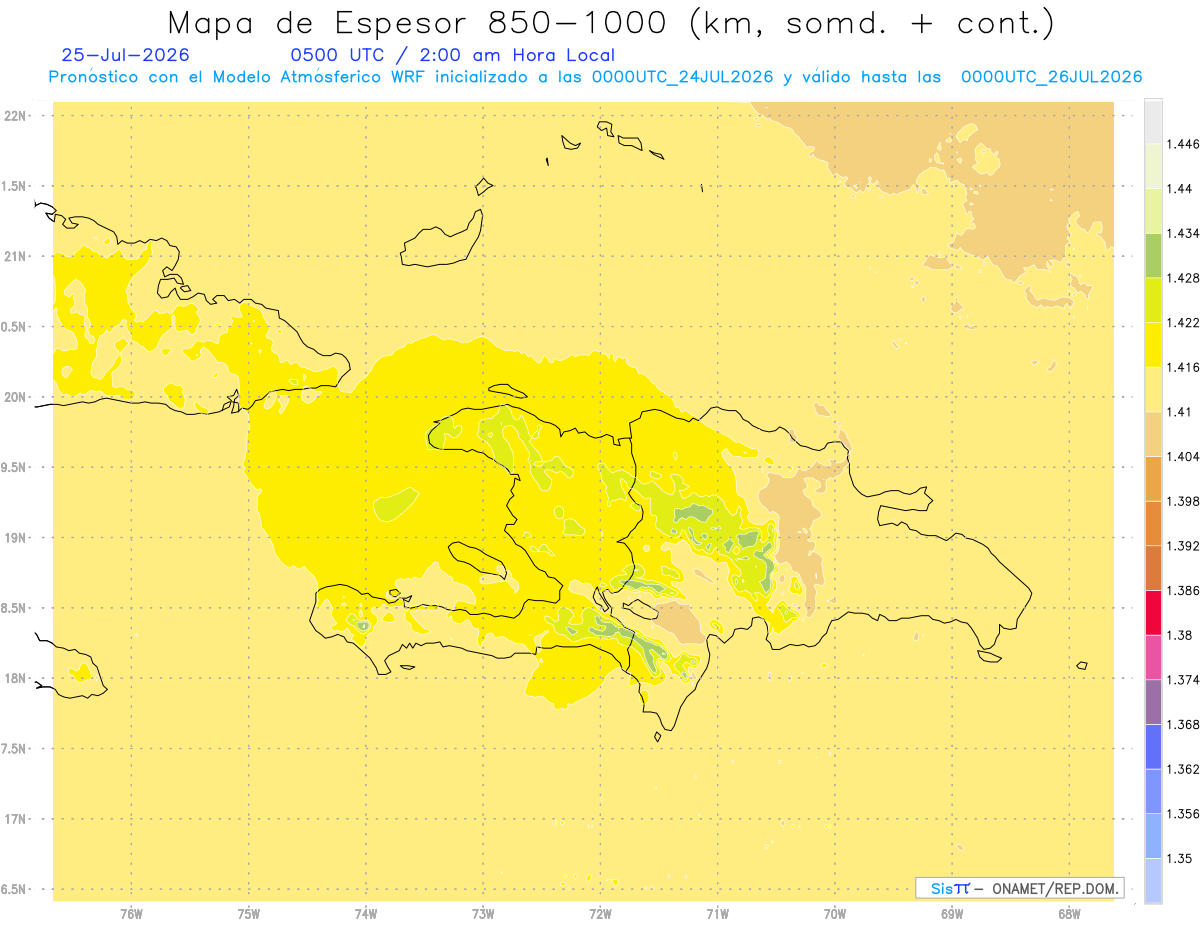Click the latitude axis label '7.5N'

coord(14,749)
